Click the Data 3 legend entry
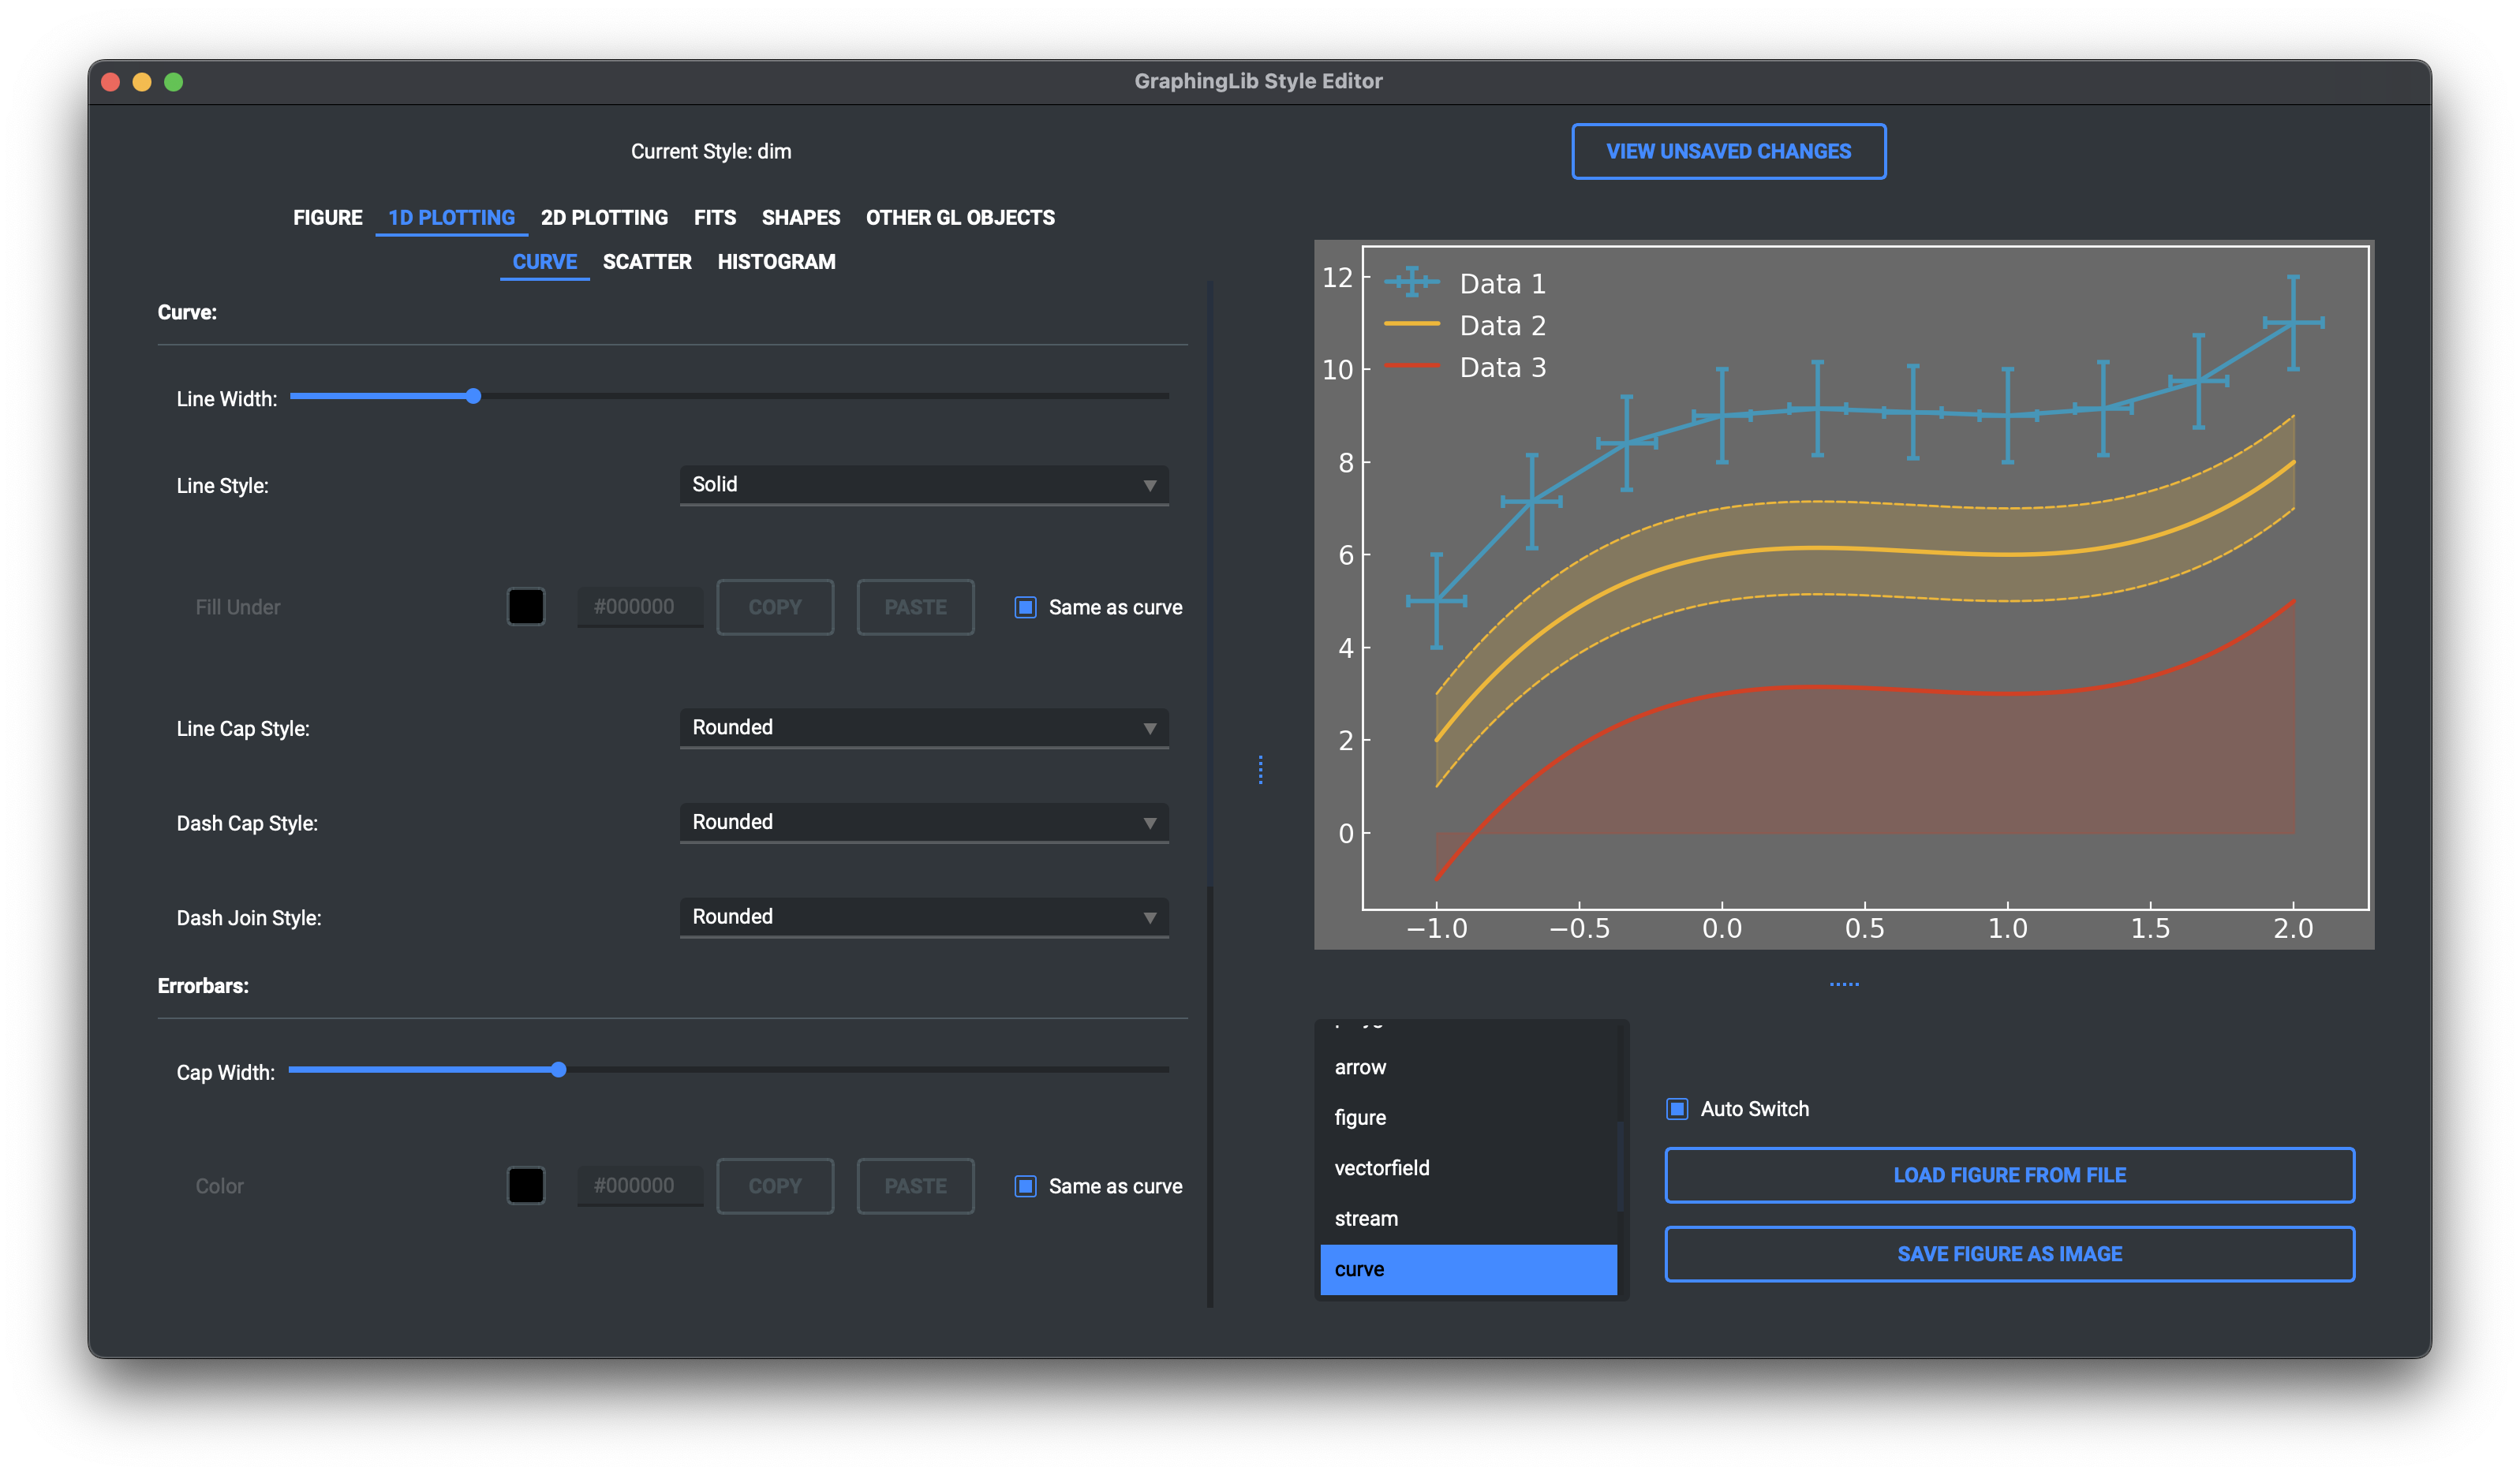This screenshot has height=1475, width=2520. [1466, 367]
